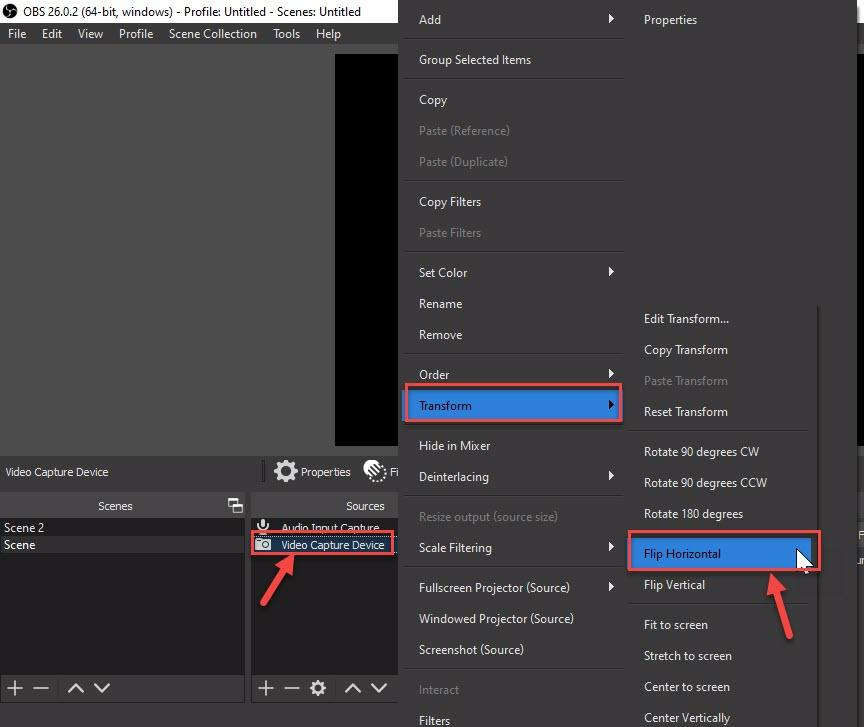Viewport: 864px width, 727px height.
Task: Expand the Add submenu arrow
Action: point(611,19)
